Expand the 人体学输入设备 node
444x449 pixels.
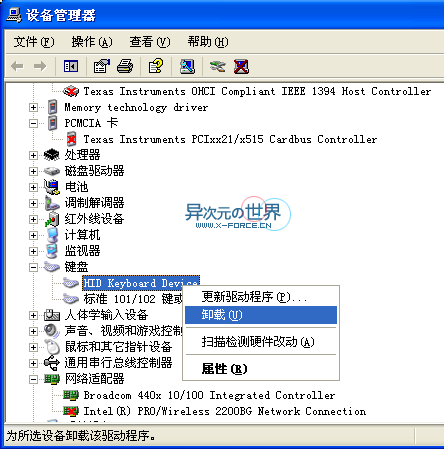point(33,315)
